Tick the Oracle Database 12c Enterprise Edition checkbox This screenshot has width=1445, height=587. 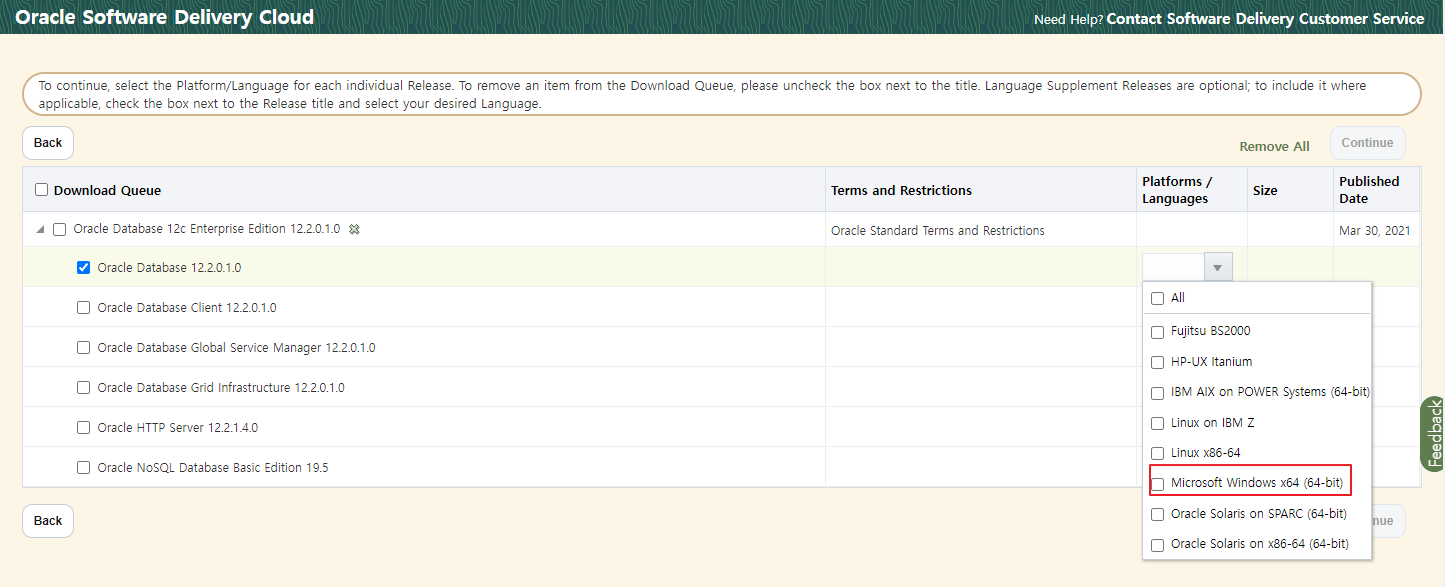click(x=60, y=230)
